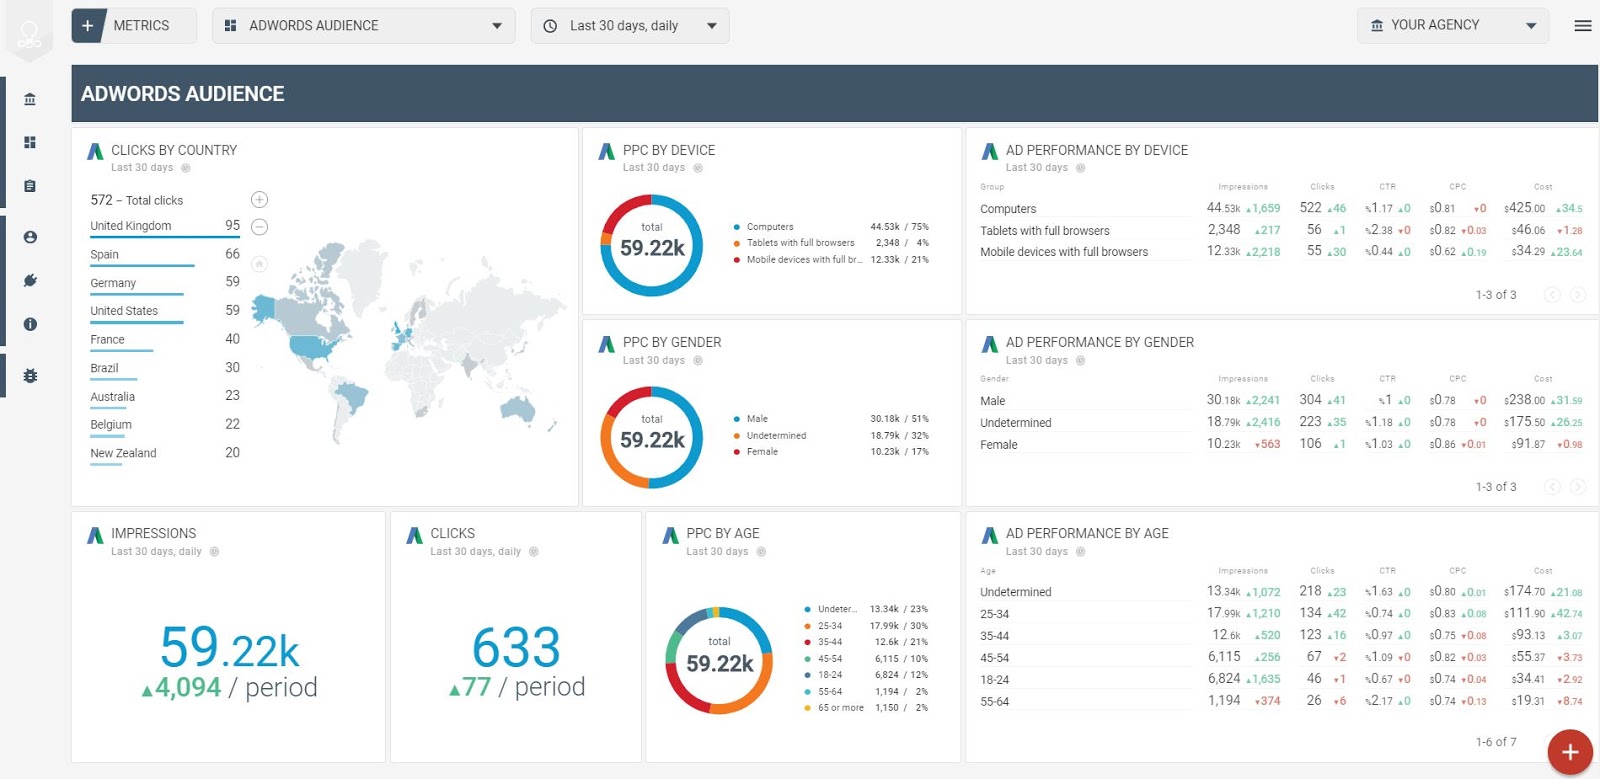1600x779 pixels.
Task: Zoom in on the clicks map
Action: (x=259, y=200)
